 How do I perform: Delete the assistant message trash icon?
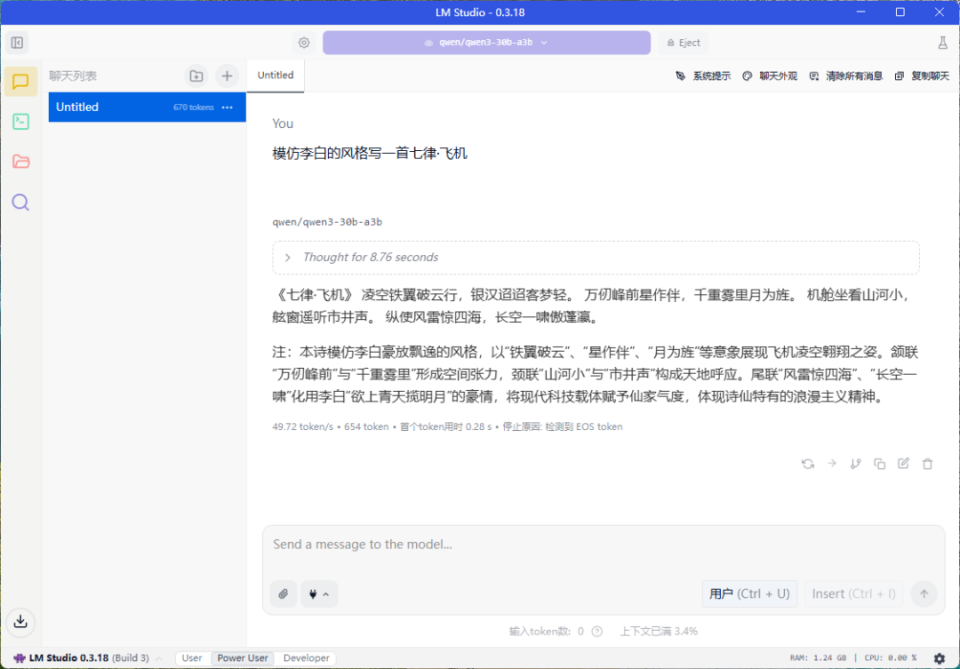click(x=928, y=464)
